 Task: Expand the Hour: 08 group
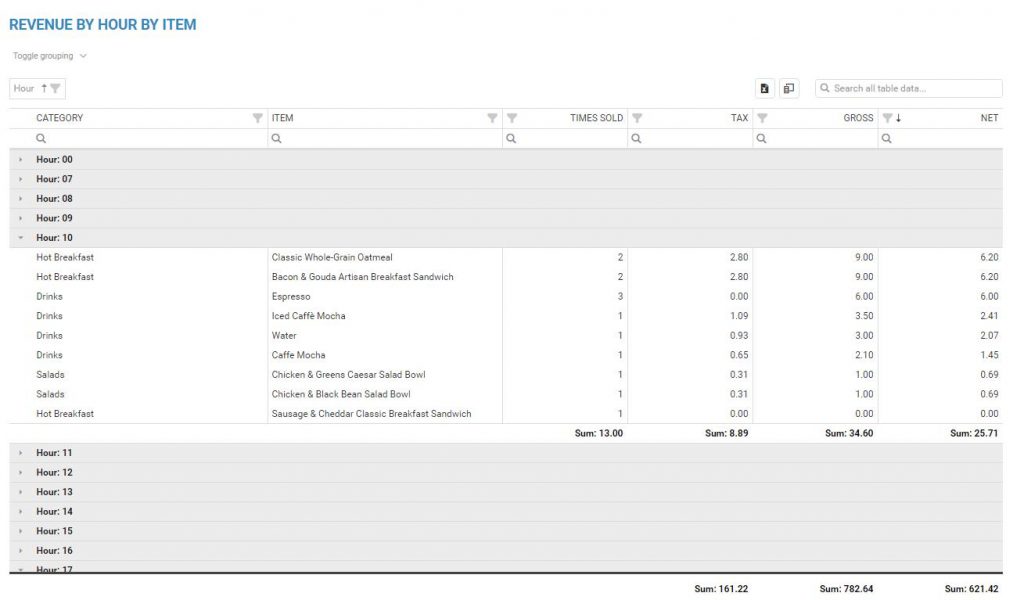21,198
